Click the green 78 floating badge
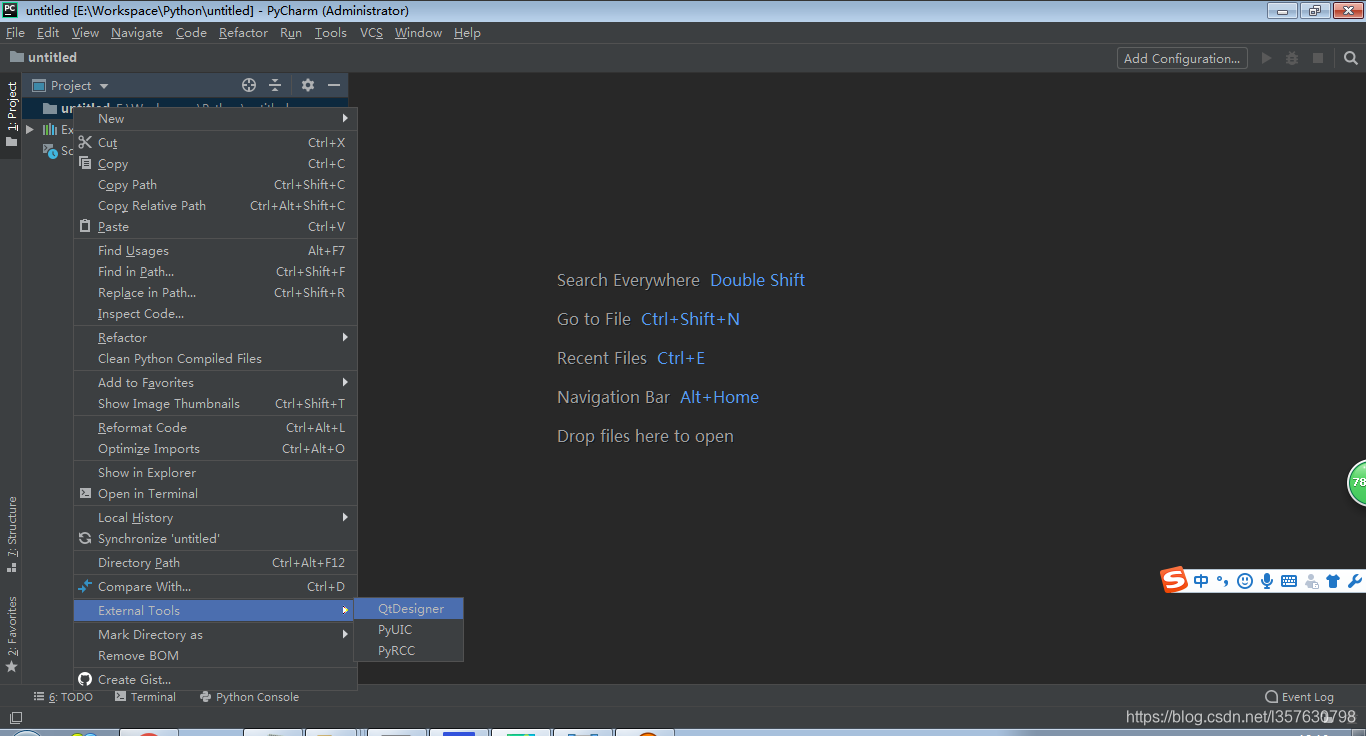Image resolution: width=1366 pixels, height=736 pixels. coord(1357,482)
